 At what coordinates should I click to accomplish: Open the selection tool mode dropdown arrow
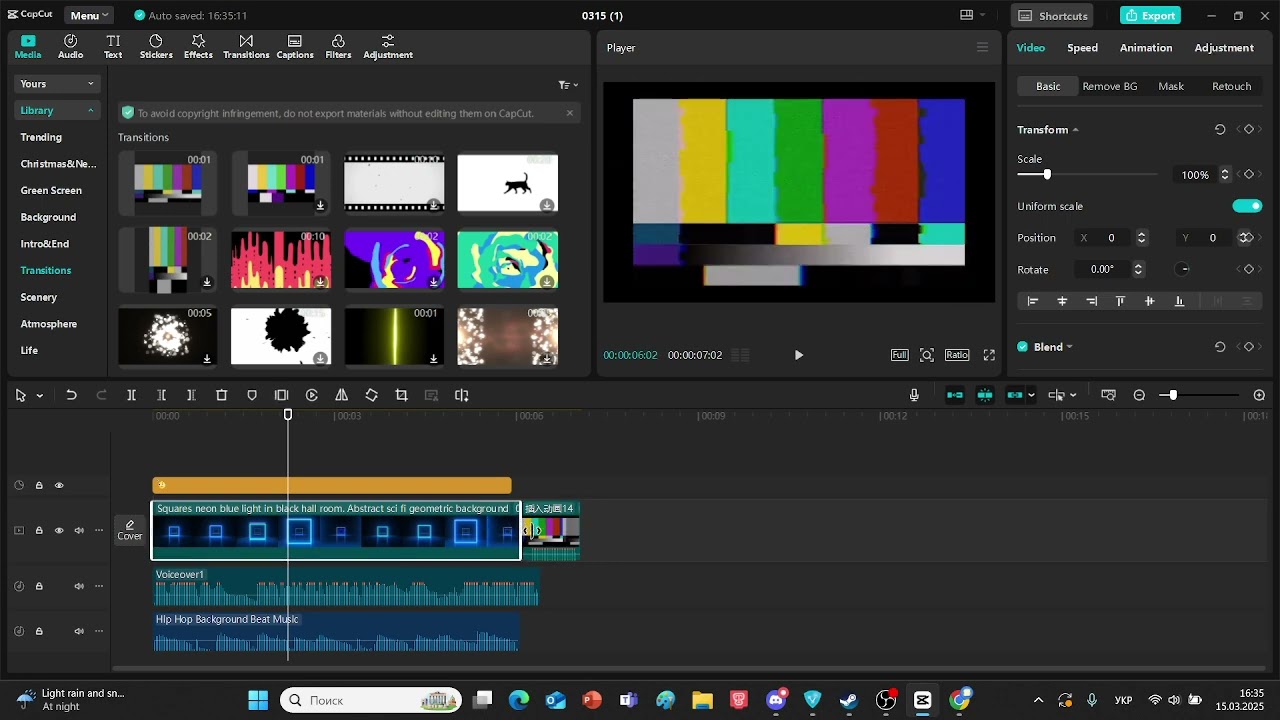pyautogui.click(x=40, y=396)
